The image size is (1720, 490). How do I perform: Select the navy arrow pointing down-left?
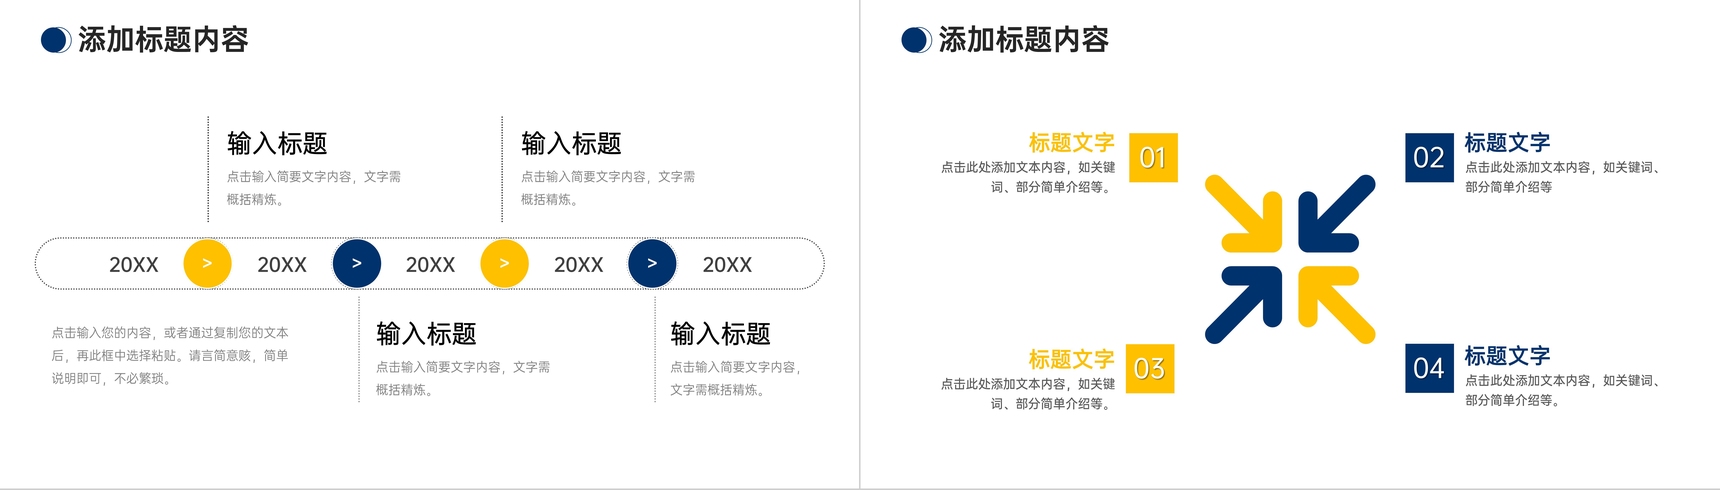[1337, 213]
